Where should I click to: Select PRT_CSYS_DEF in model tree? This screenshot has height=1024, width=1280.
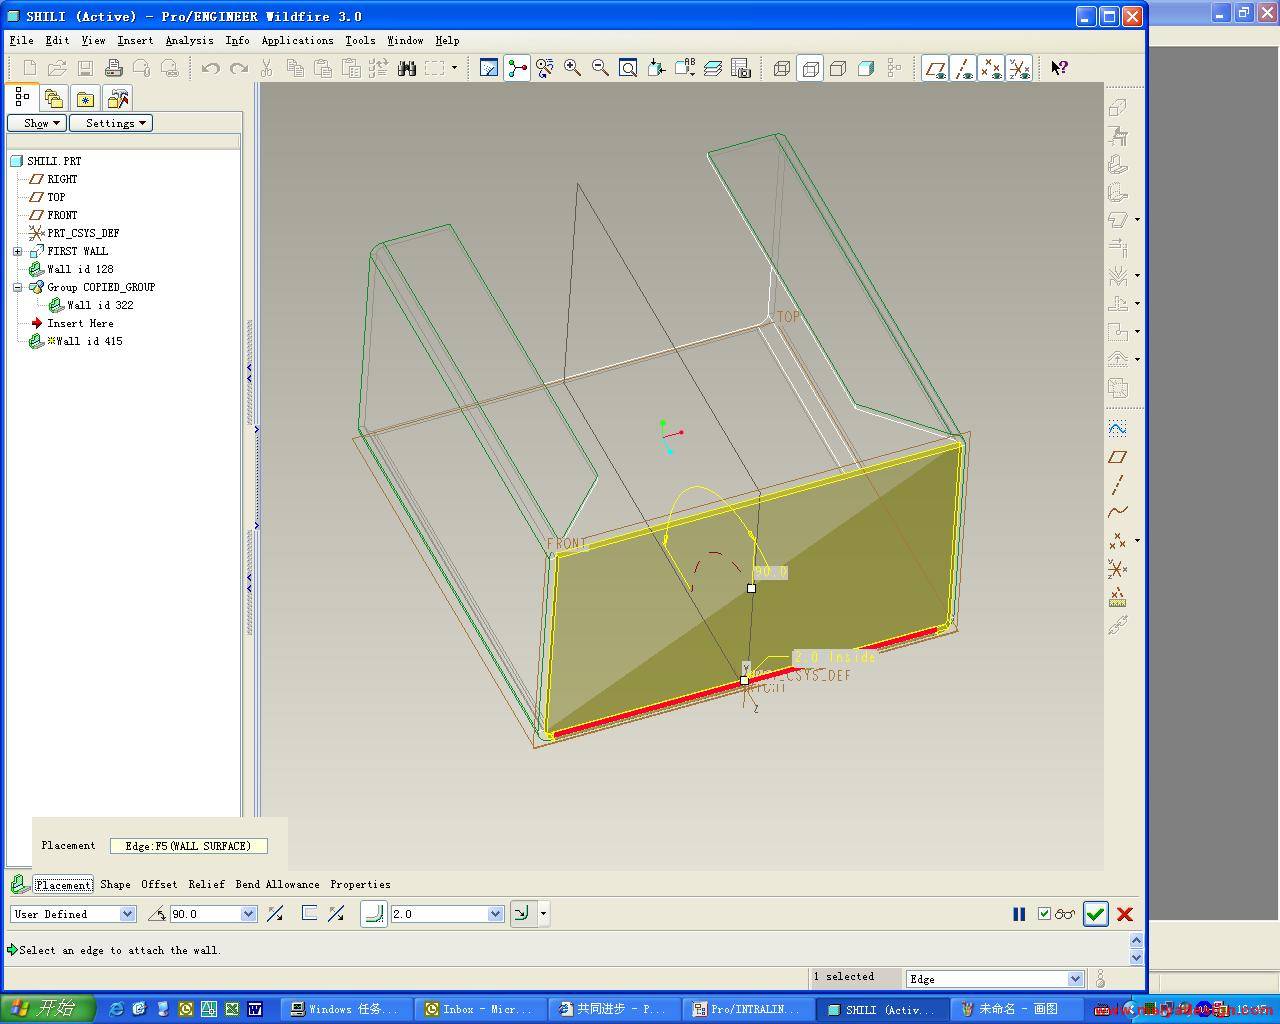(83, 233)
